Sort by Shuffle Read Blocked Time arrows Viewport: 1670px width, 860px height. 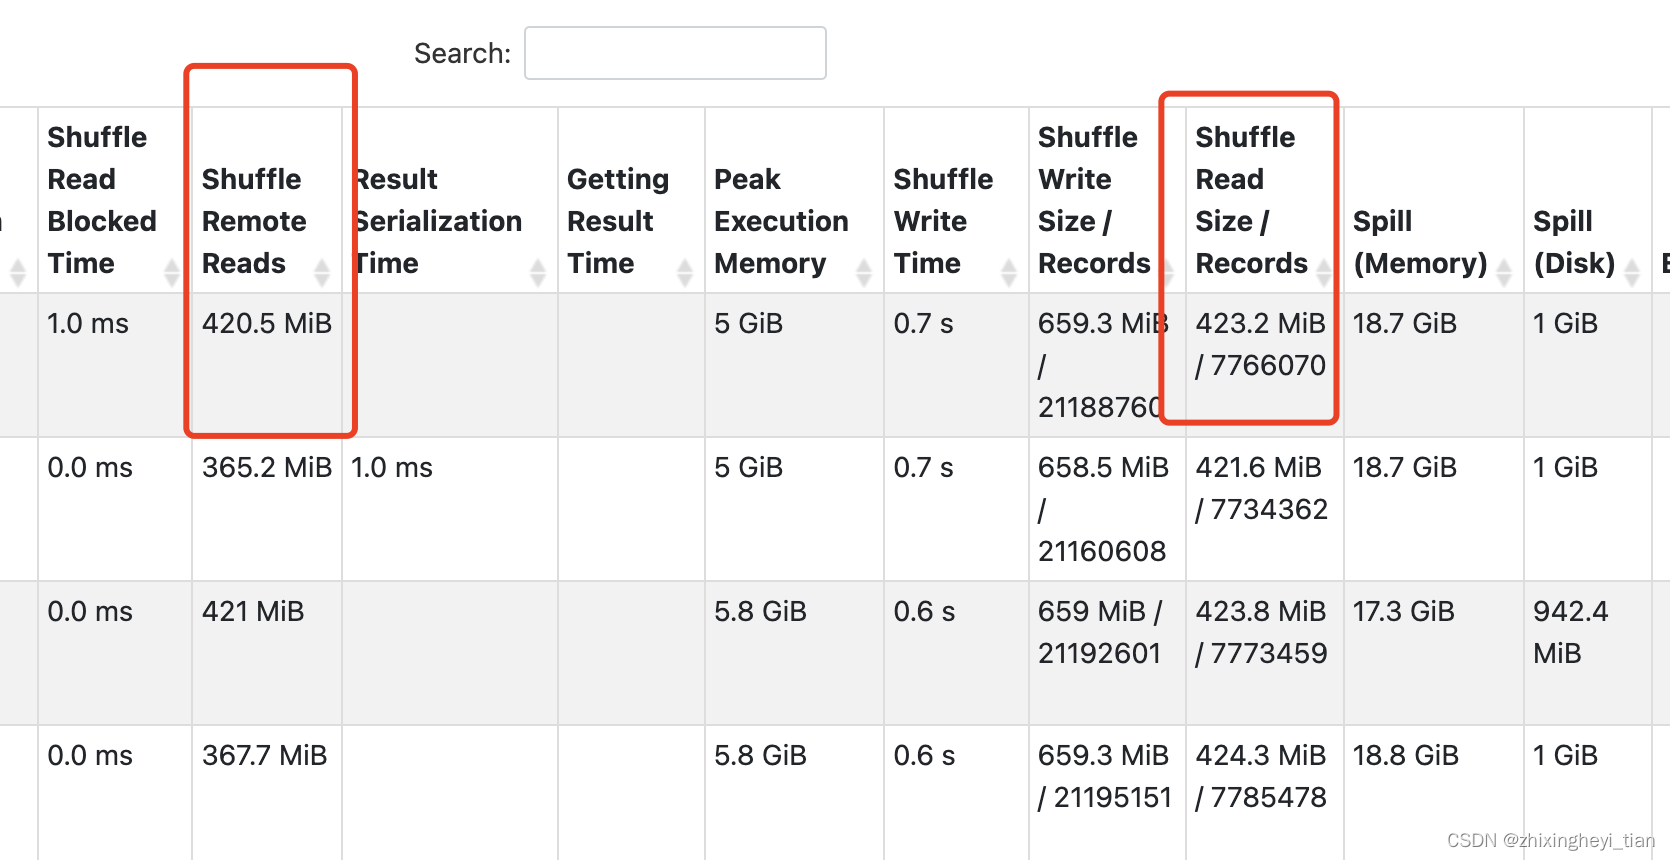[x=172, y=272]
